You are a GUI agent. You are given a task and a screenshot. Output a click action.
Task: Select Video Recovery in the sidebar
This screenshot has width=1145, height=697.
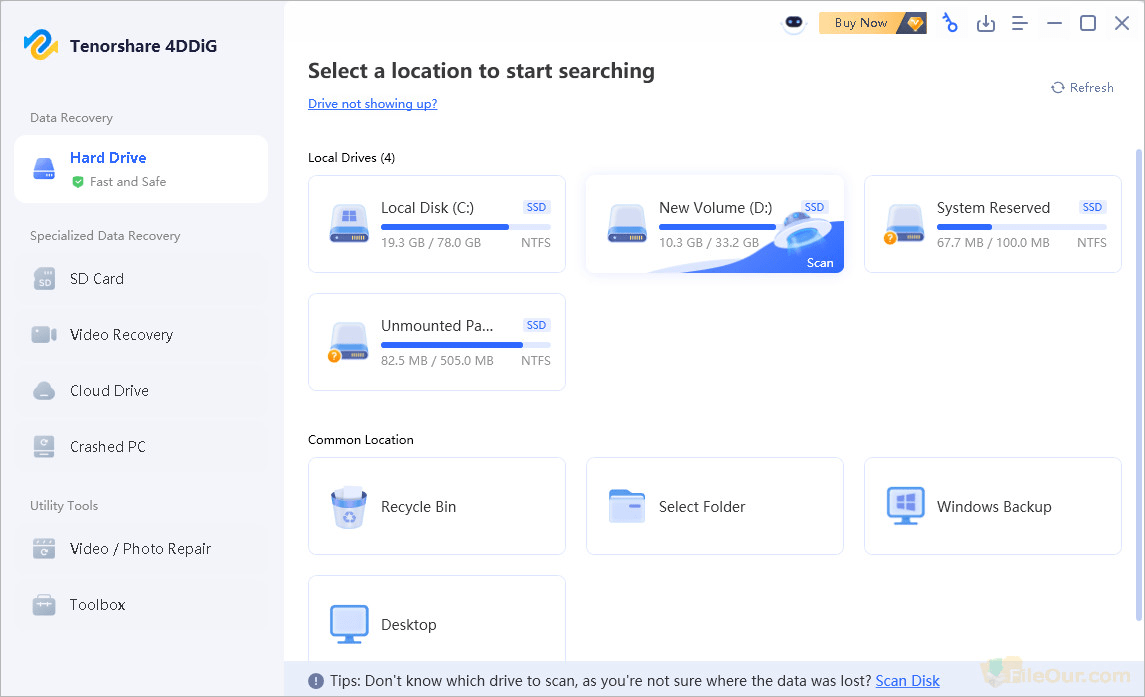(141, 335)
